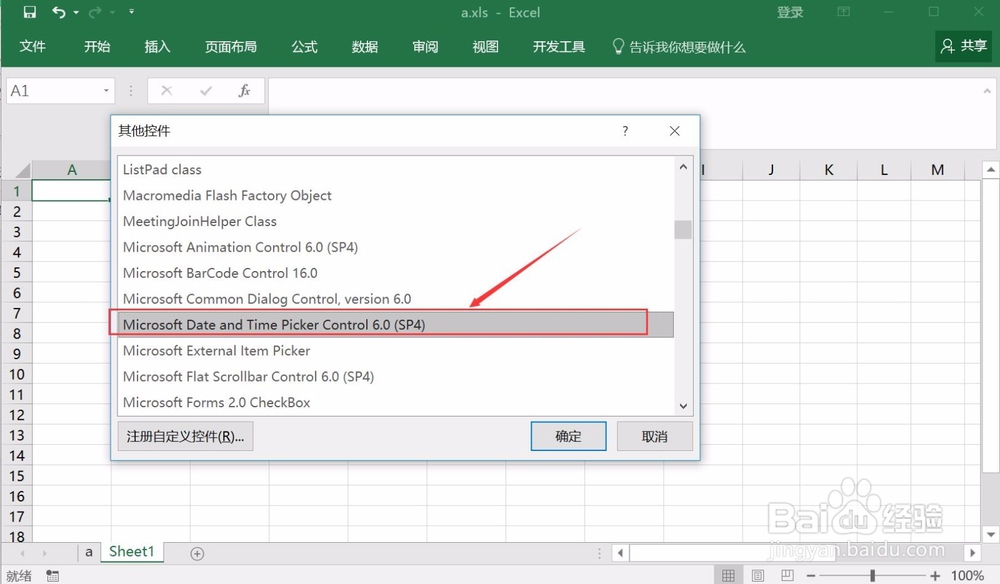
Task: Click the 确定 OK button
Action: pos(568,436)
